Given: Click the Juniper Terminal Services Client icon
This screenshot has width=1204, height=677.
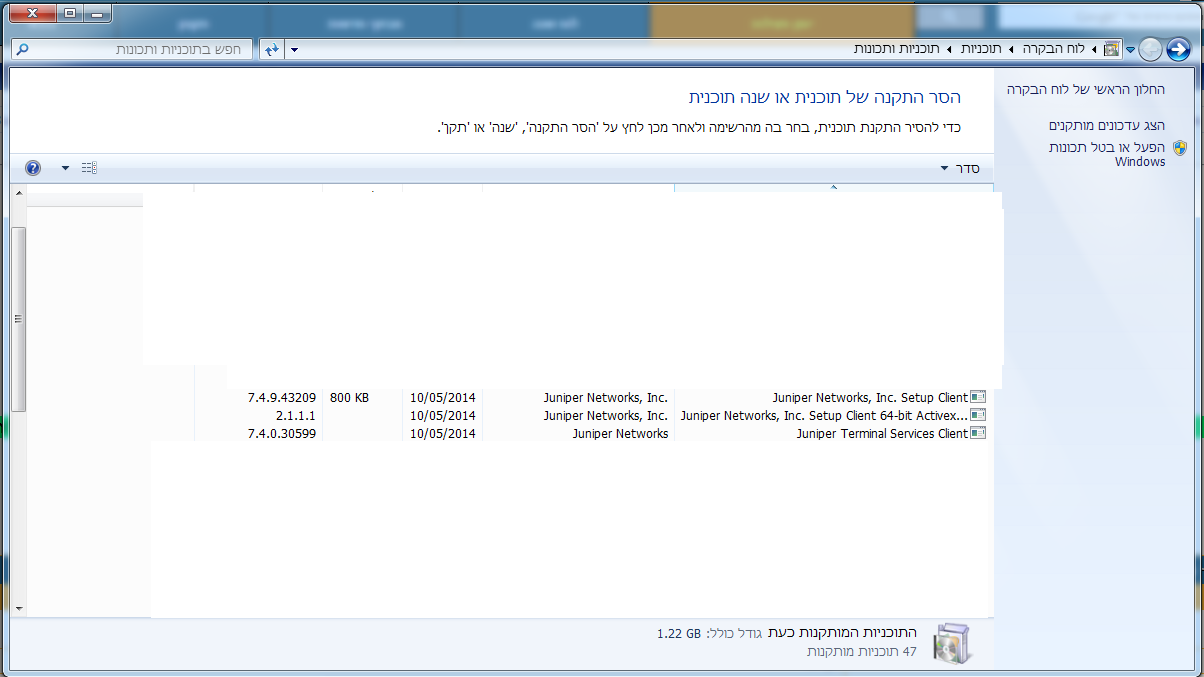Looking at the screenshot, I should pos(978,433).
